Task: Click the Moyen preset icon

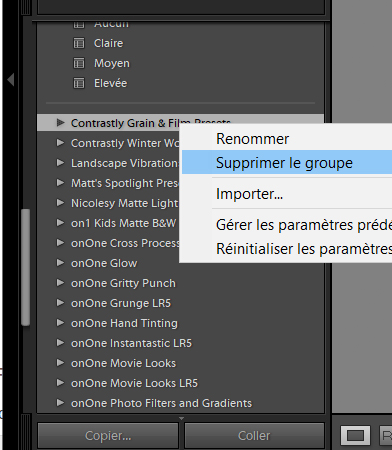Action: tap(79, 63)
